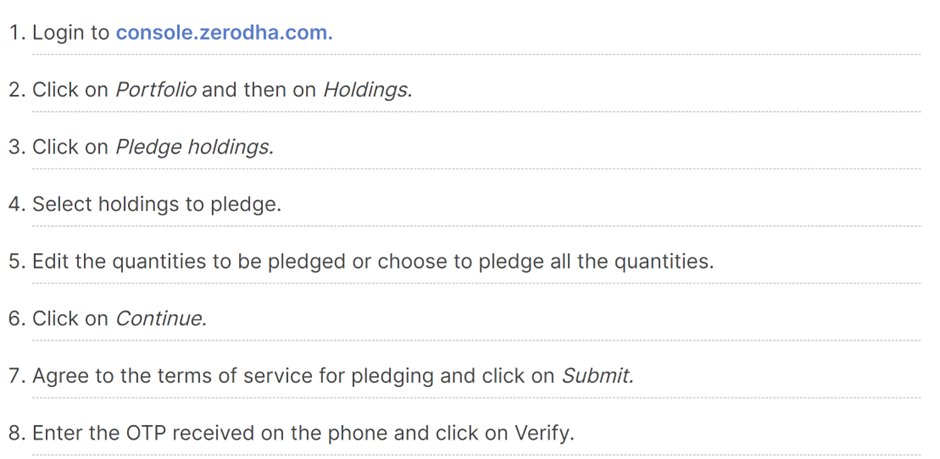The width and height of the screenshot is (940, 459).
Task: Select the step 4 text about selecting holdings
Action: pos(156,204)
